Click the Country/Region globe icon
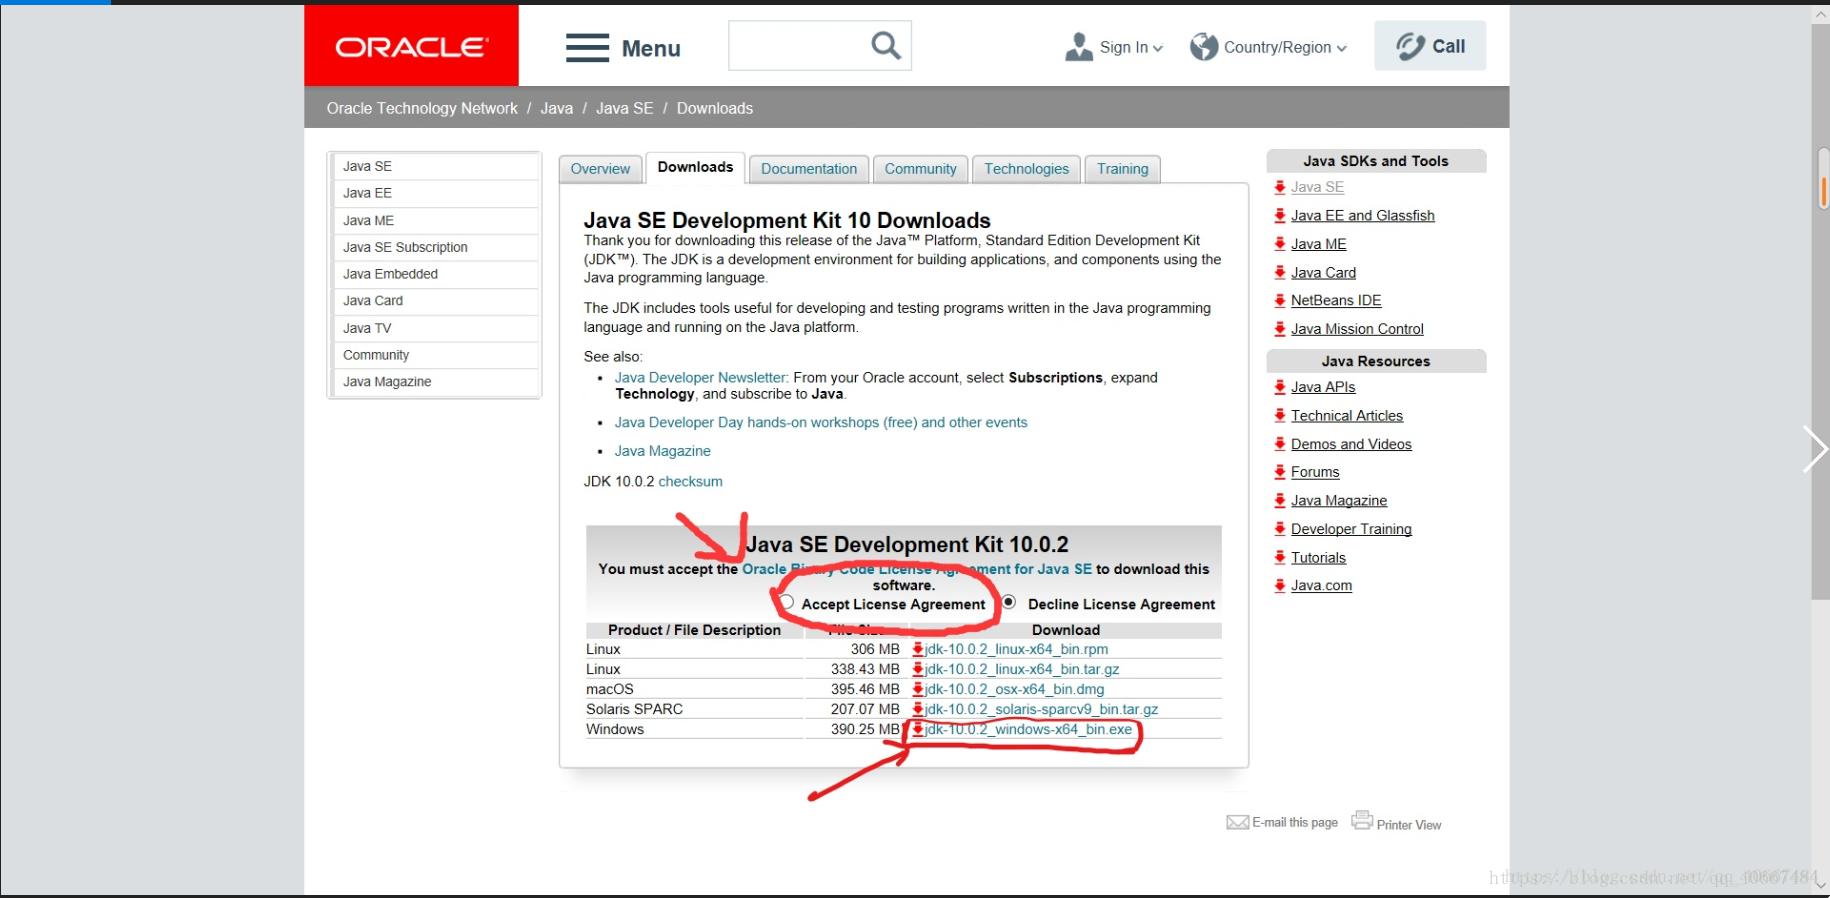The image size is (1830, 898). [x=1204, y=46]
